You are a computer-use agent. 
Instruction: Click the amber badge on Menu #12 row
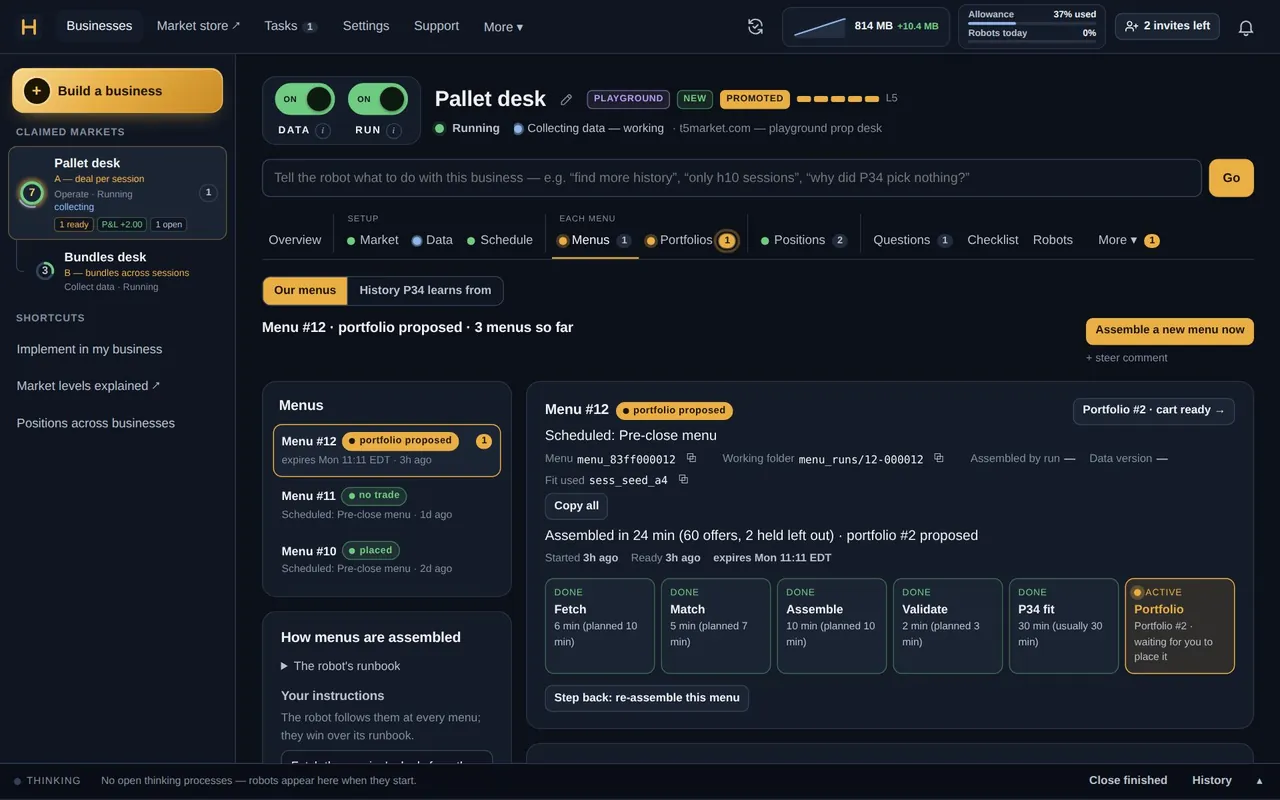484,441
